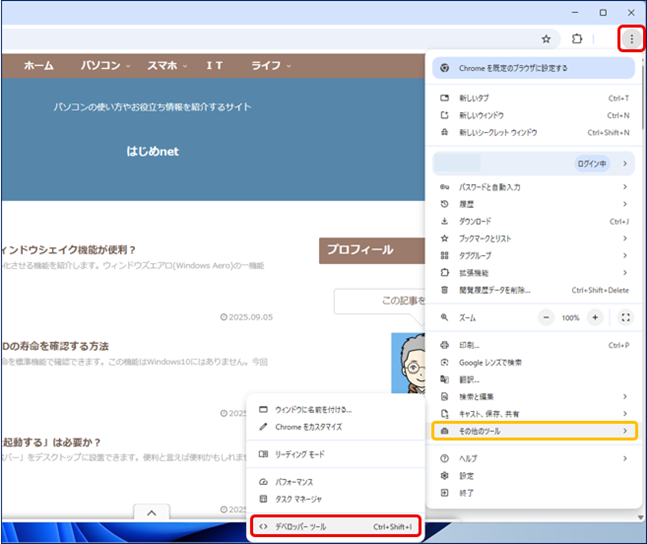Click the printer icon in menu
647x544 pixels.
coord(444,345)
